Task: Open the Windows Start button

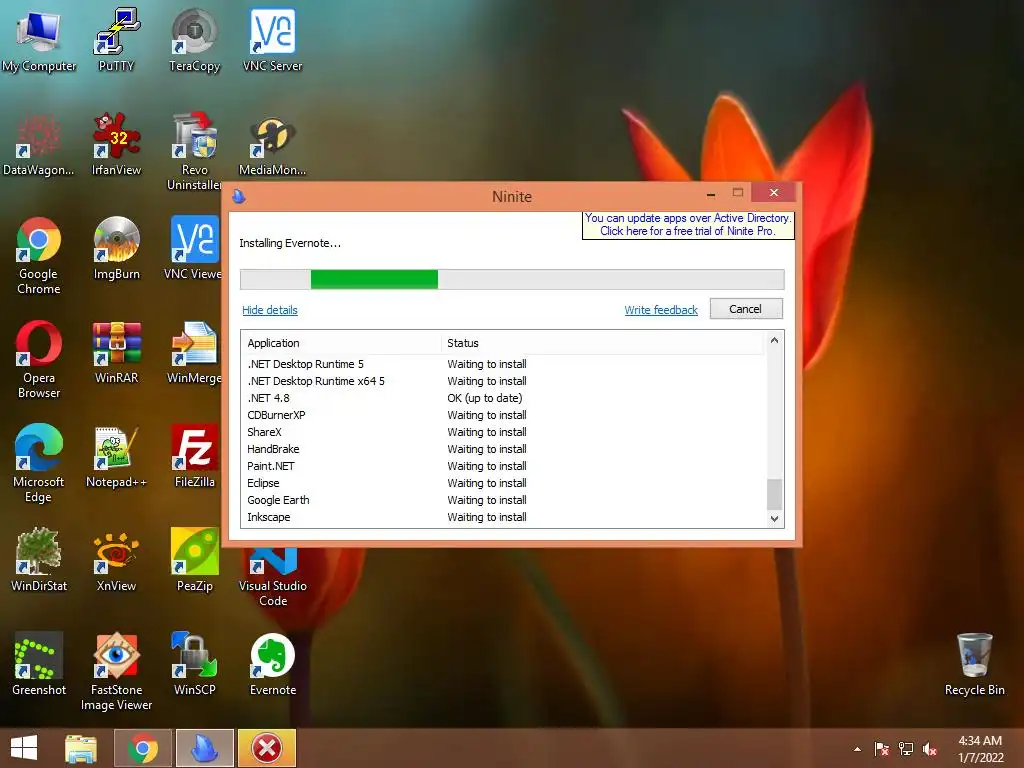Action: click(24, 748)
